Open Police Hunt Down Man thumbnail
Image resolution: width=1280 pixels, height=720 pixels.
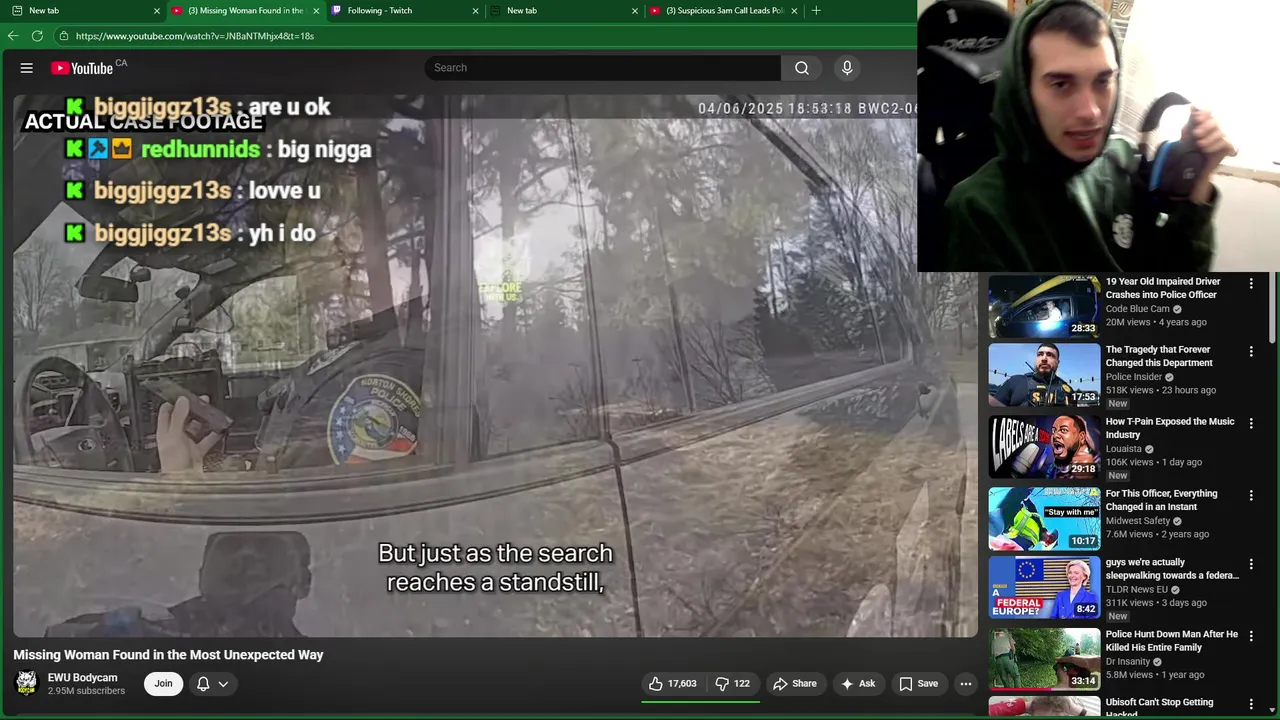[1044, 659]
